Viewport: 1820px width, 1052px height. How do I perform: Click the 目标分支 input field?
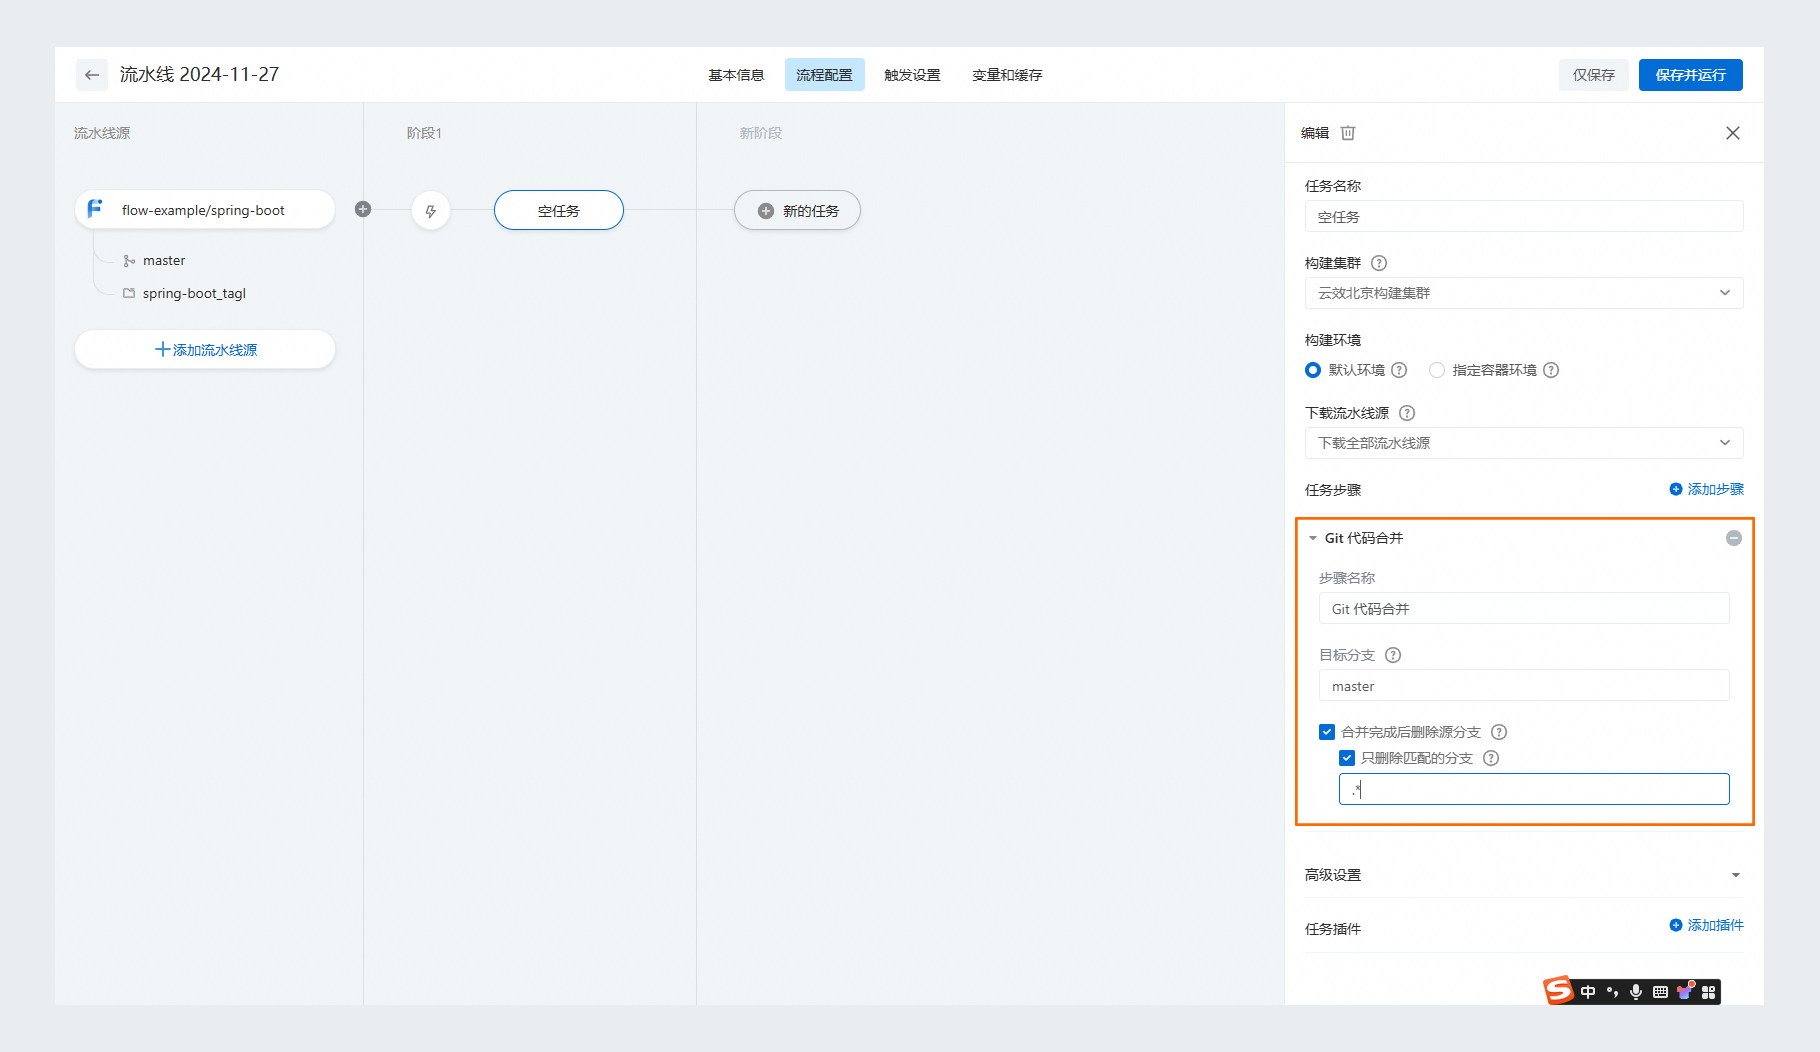coord(1524,686)
